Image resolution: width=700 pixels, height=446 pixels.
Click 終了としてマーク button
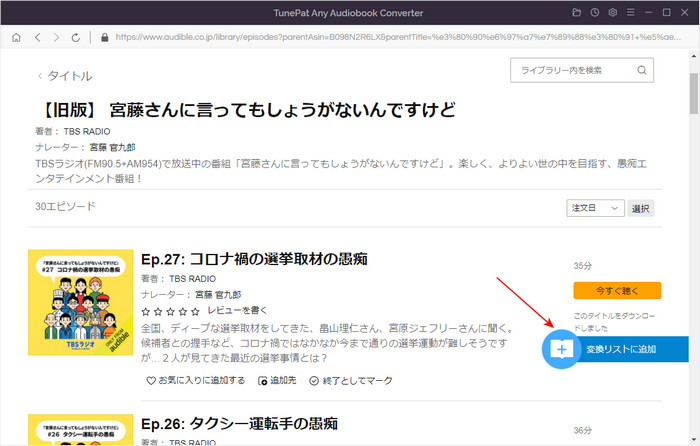pos(351,380)
